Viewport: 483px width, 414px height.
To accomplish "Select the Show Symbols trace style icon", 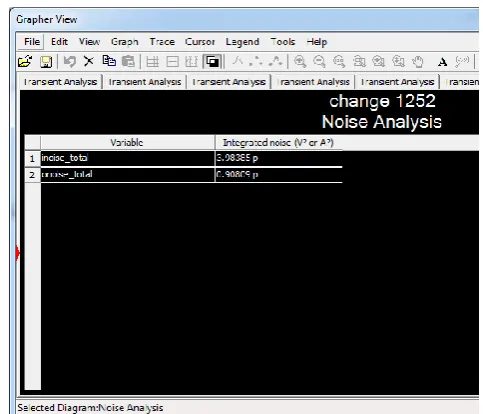I will coord(256,61).
